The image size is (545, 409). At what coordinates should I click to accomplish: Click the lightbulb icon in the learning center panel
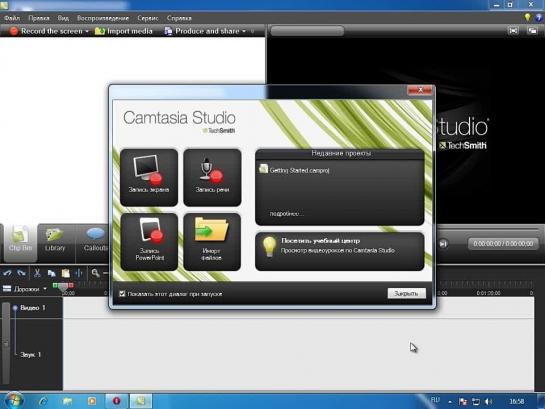click(x=269, y=247)
